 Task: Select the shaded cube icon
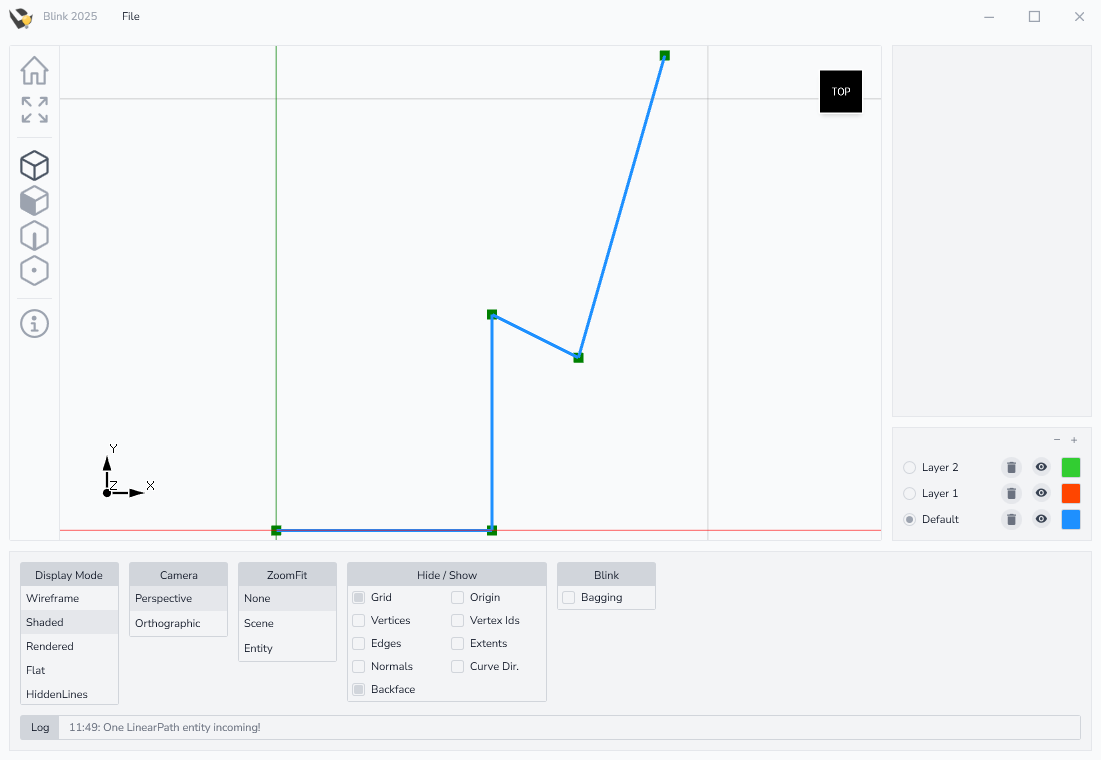(x=34, y=201)
